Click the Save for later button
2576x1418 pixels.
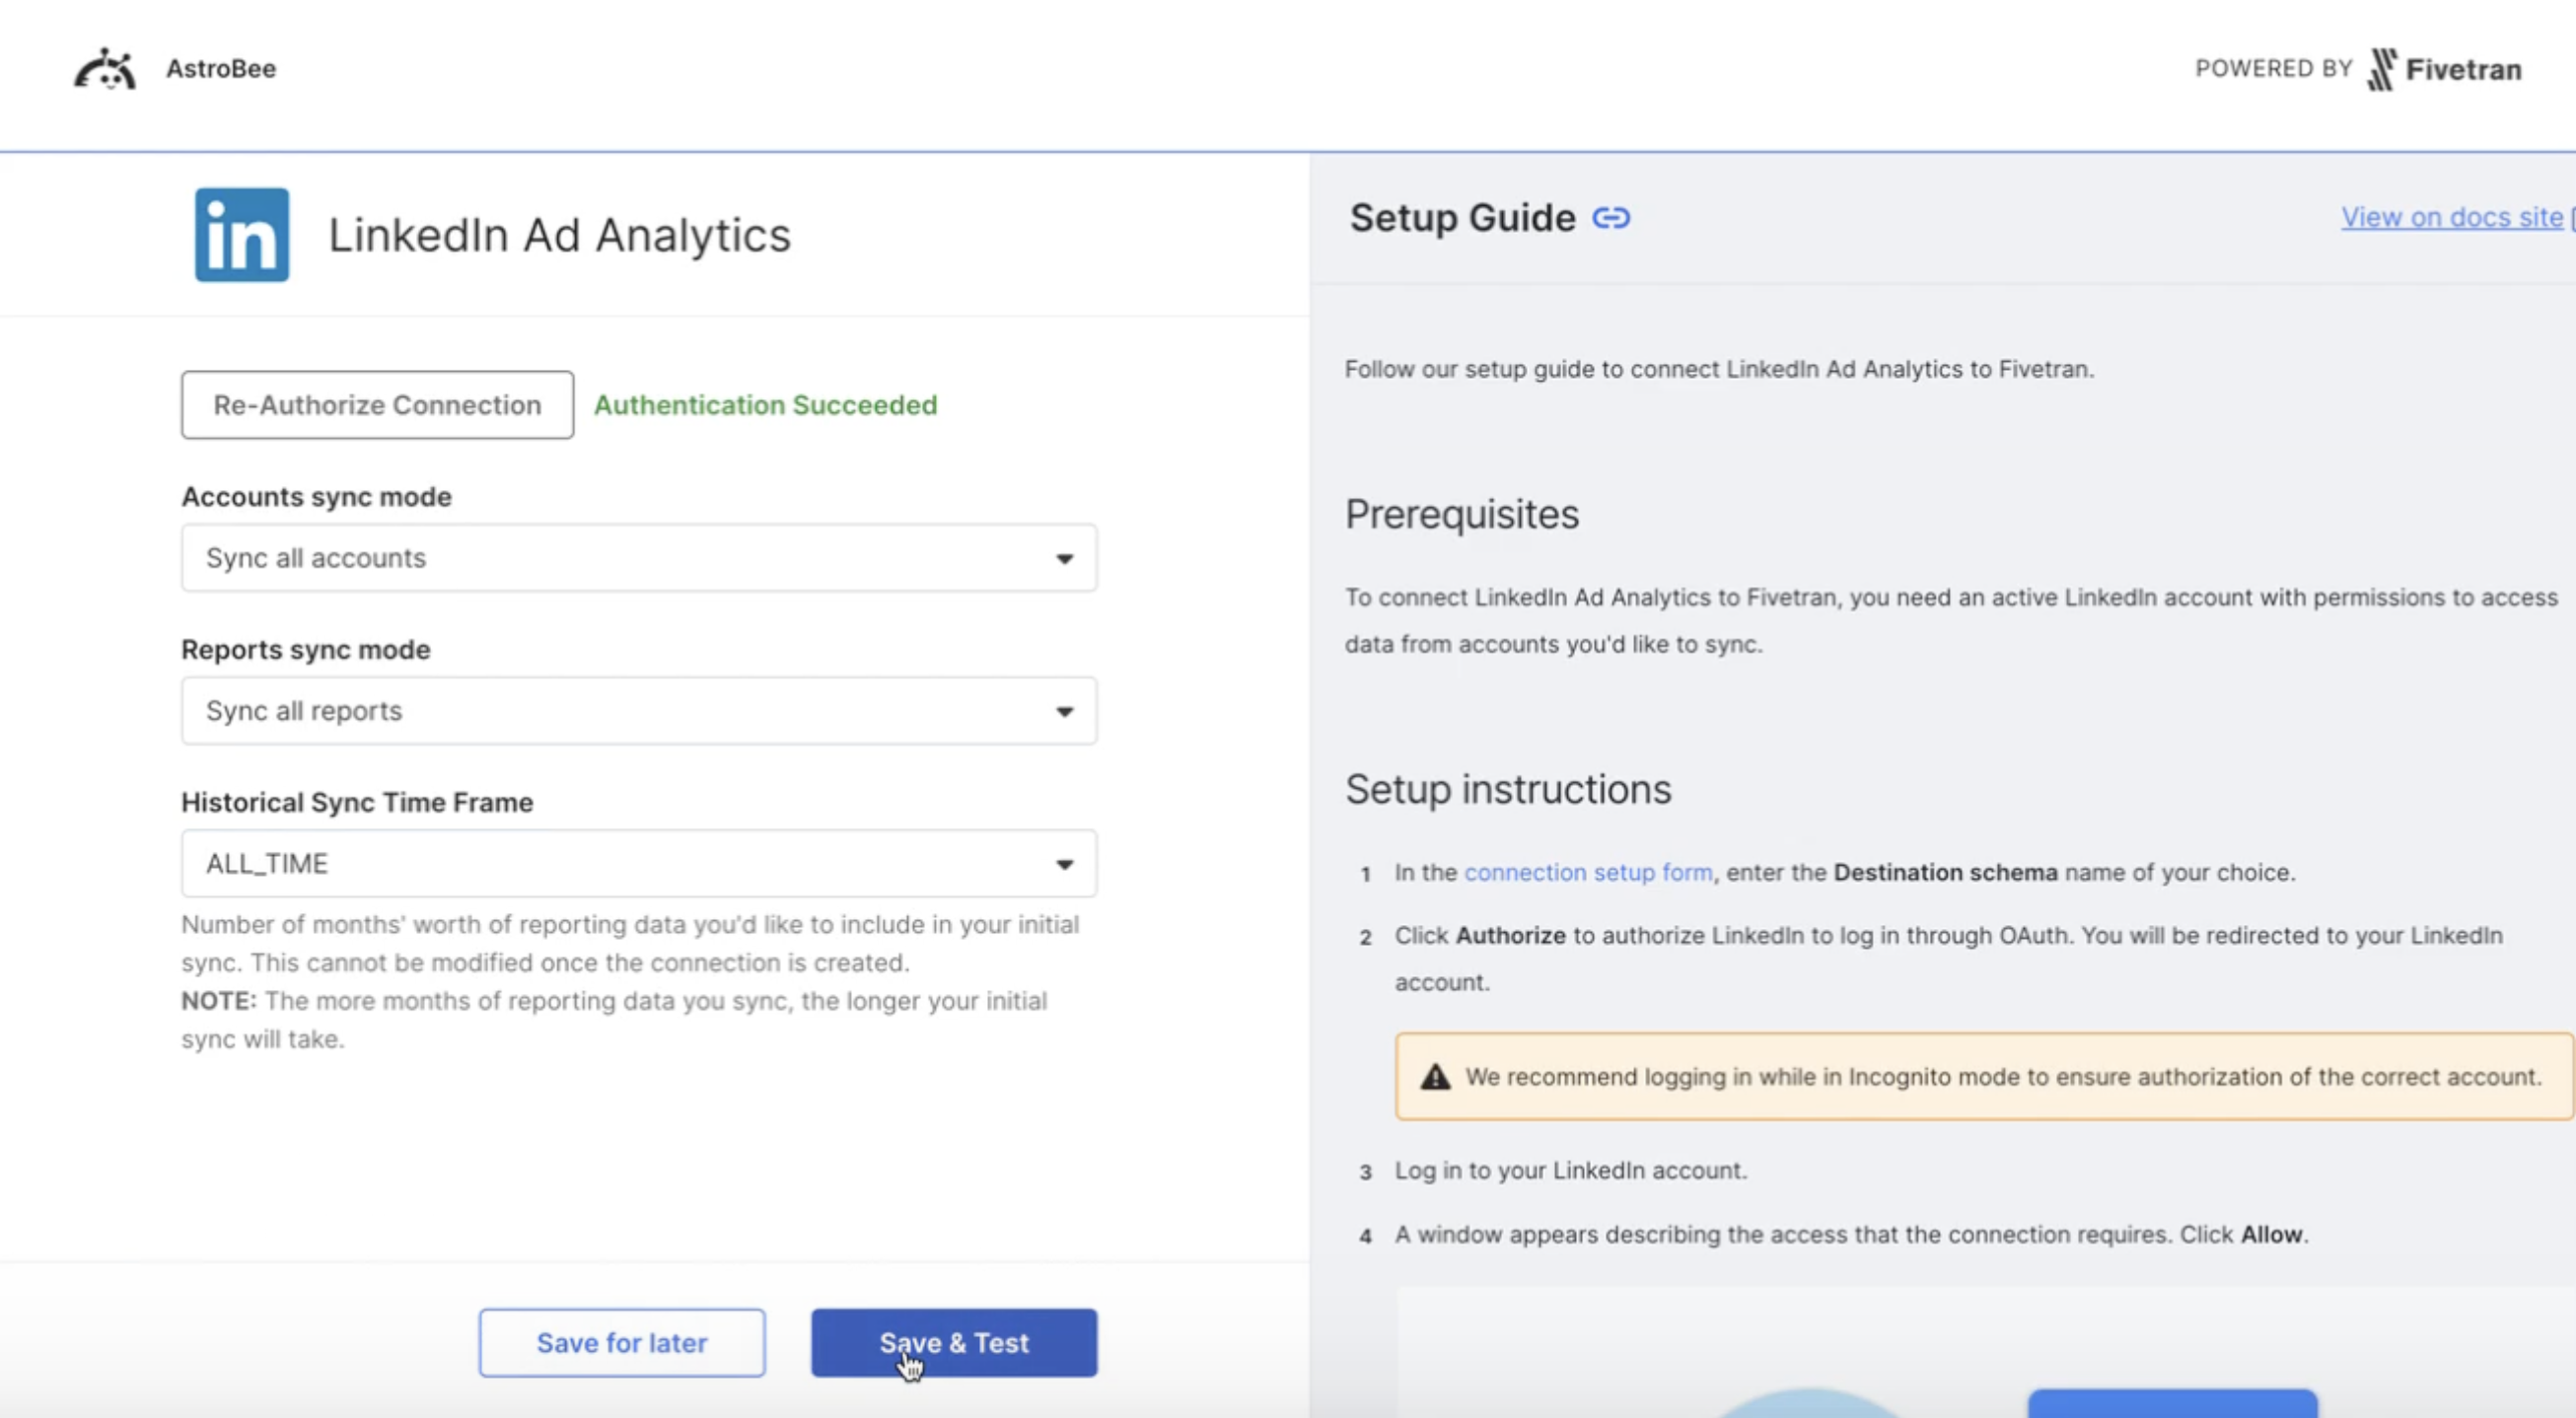click(621, 1343)
